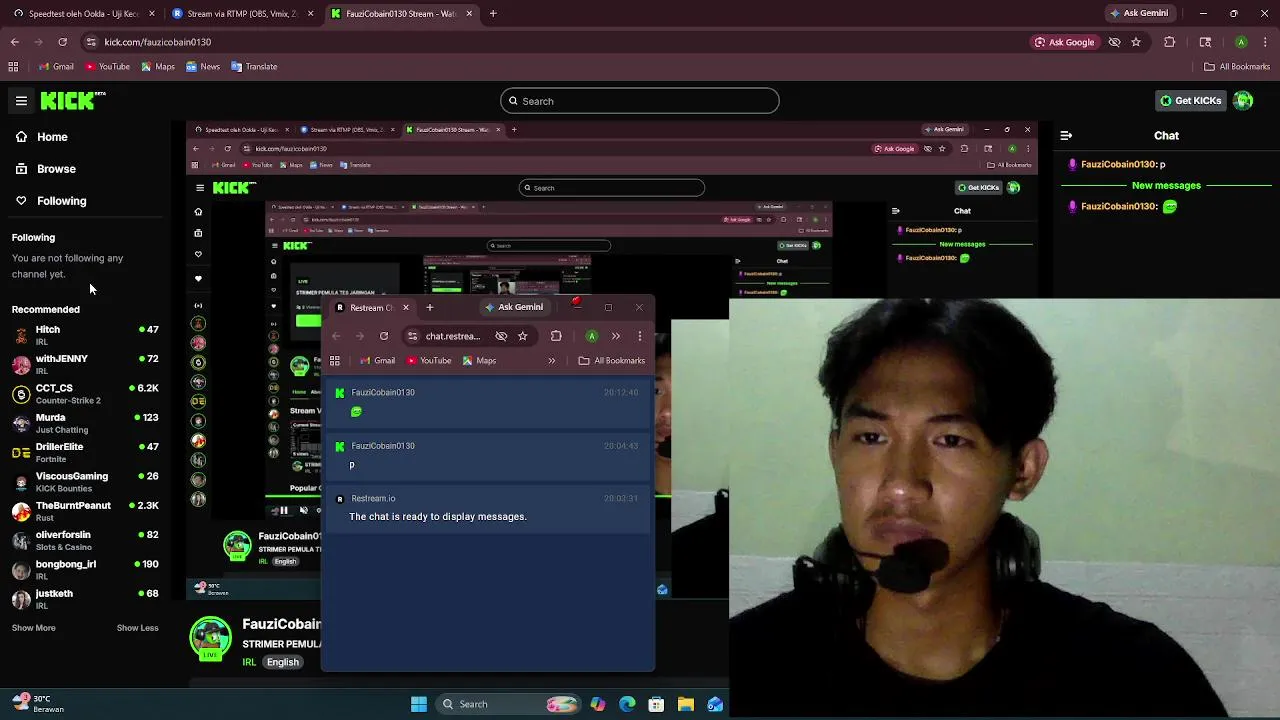Open recommended channel ViscousGaming
Image resolution: width=1280 pixels, height=720 pixels.
coord(85,482)
